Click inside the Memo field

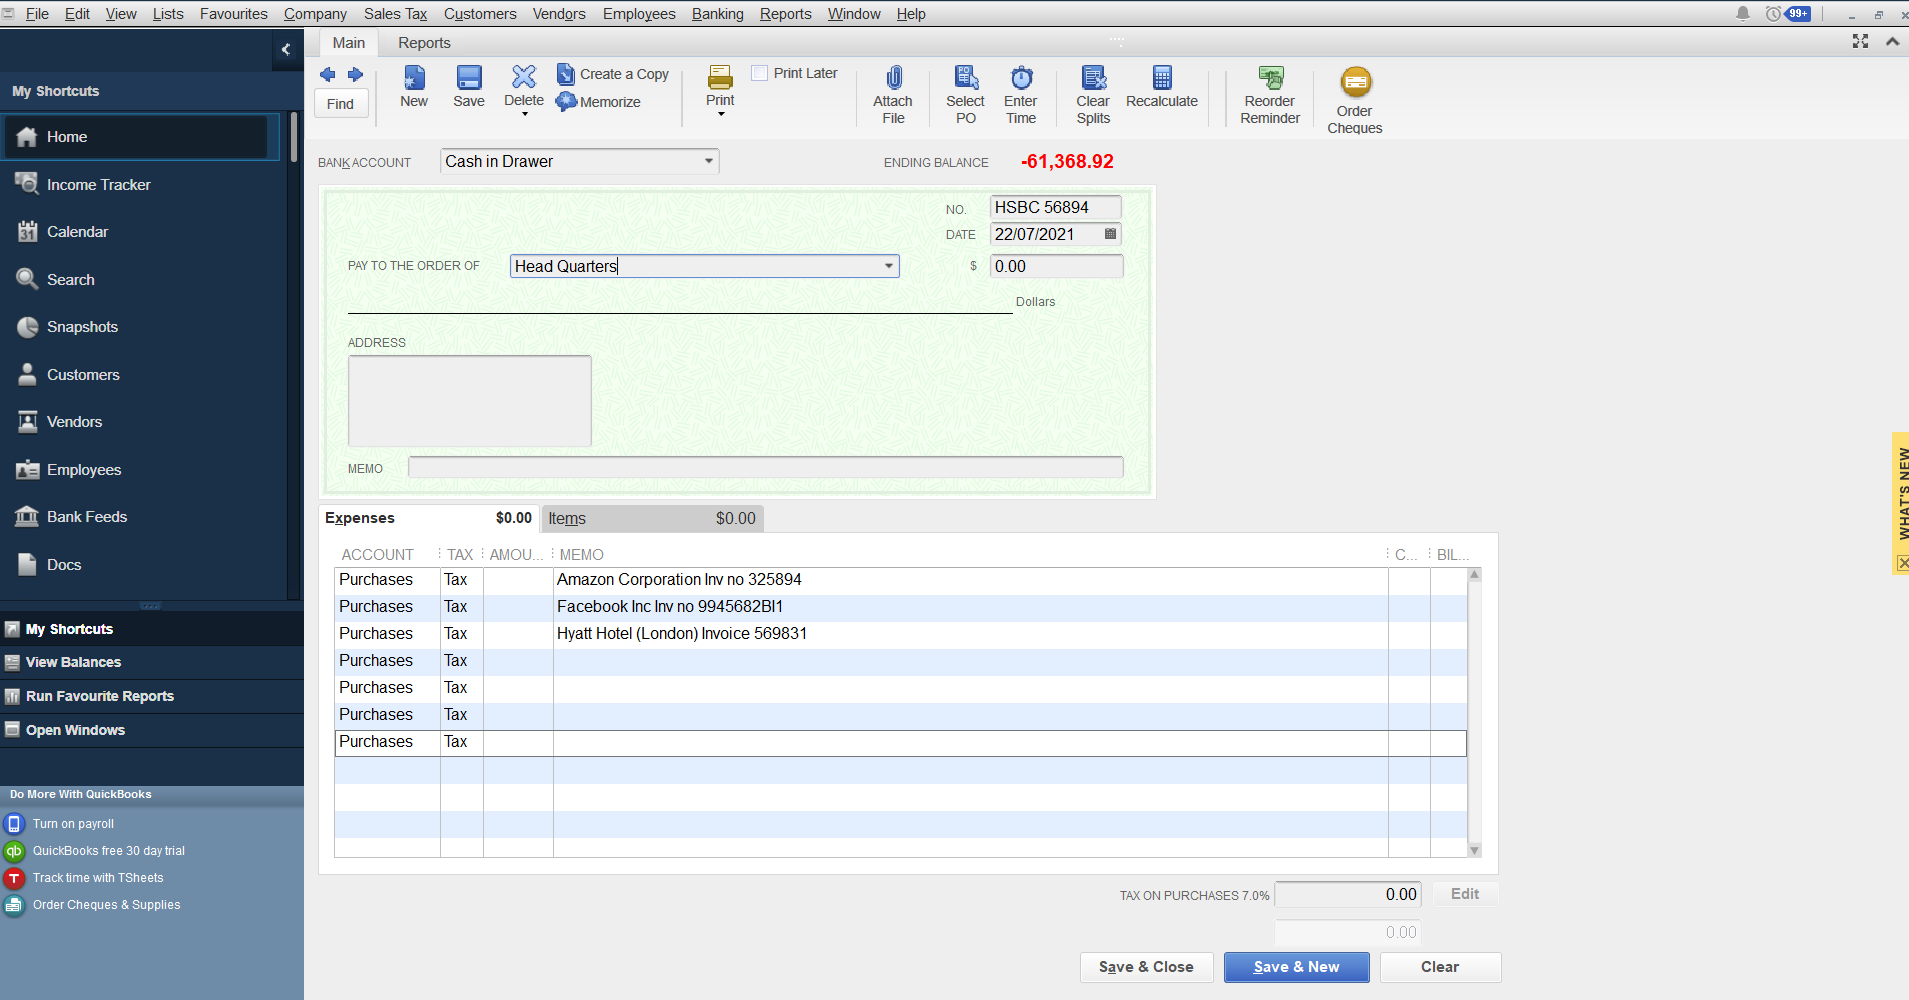(766, 466)
